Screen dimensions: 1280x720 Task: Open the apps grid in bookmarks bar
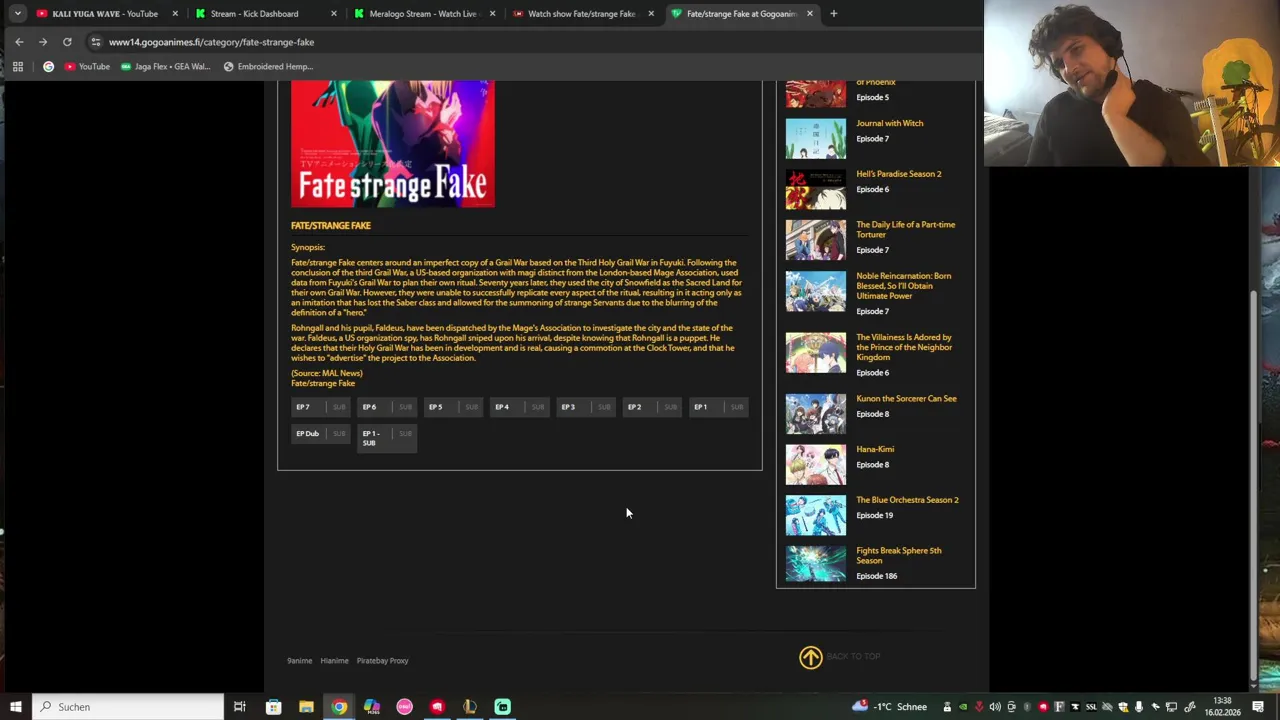tap(17, 67)
